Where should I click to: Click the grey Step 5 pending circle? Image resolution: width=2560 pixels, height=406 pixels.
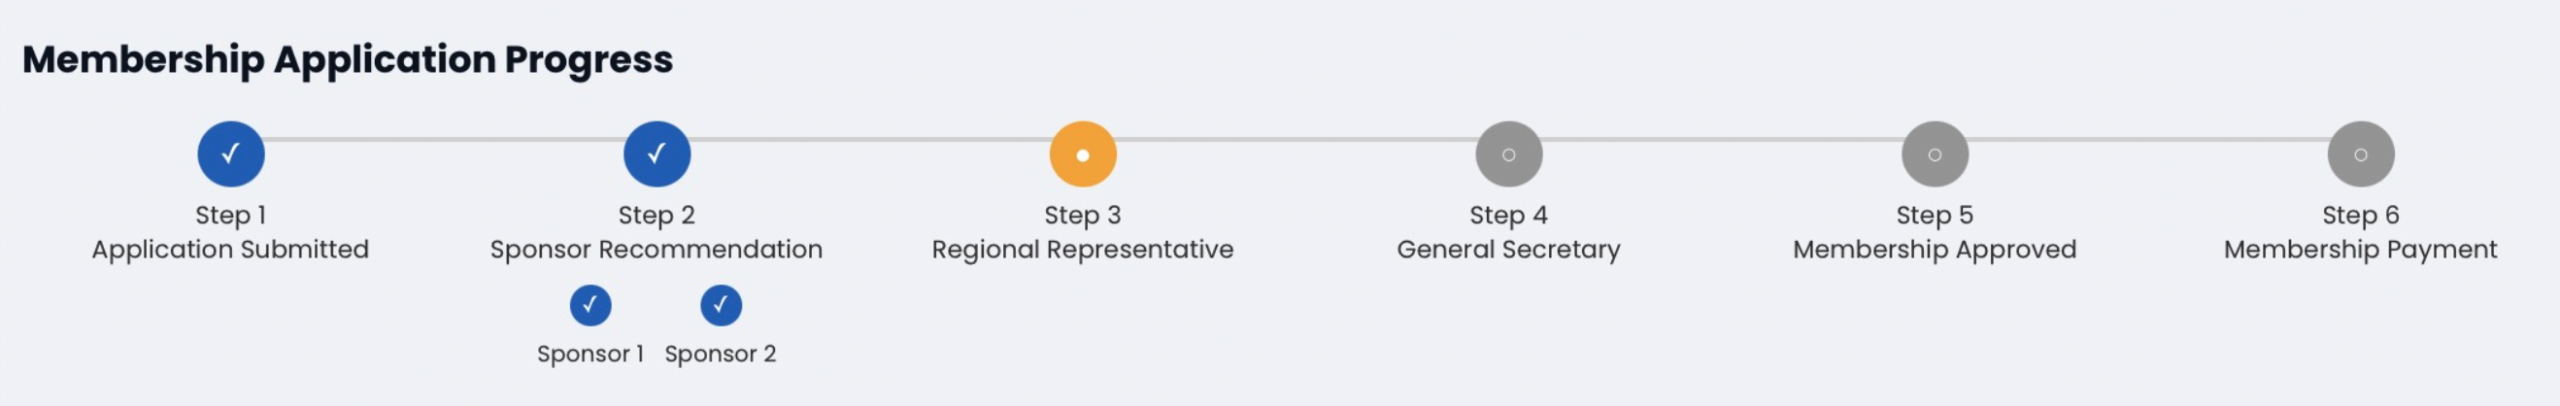pyautogui.click(x=1935, y=154)
